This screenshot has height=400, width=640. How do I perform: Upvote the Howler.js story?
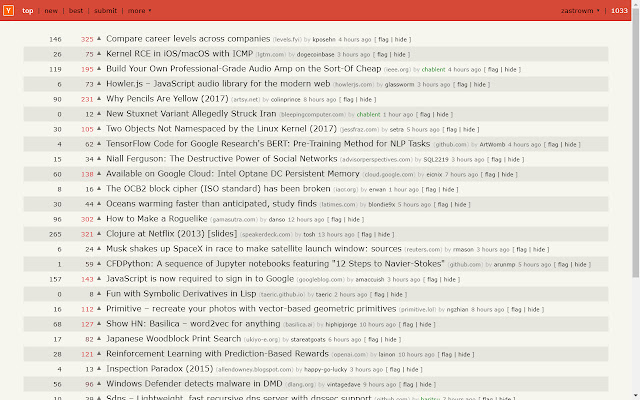[99, 83]
